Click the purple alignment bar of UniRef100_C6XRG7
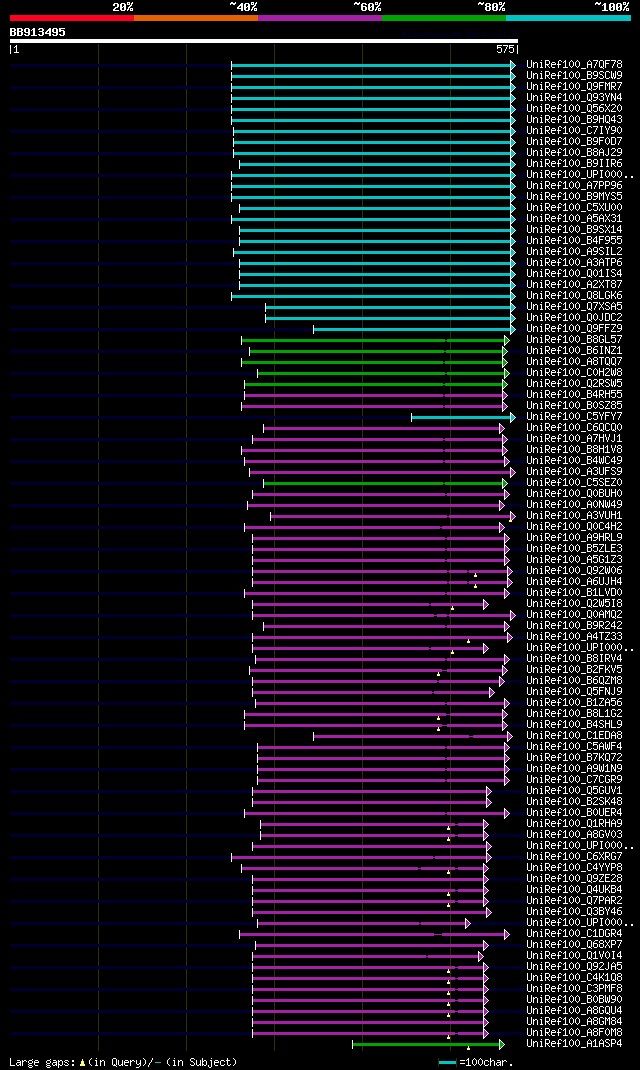 pos(361,857)
